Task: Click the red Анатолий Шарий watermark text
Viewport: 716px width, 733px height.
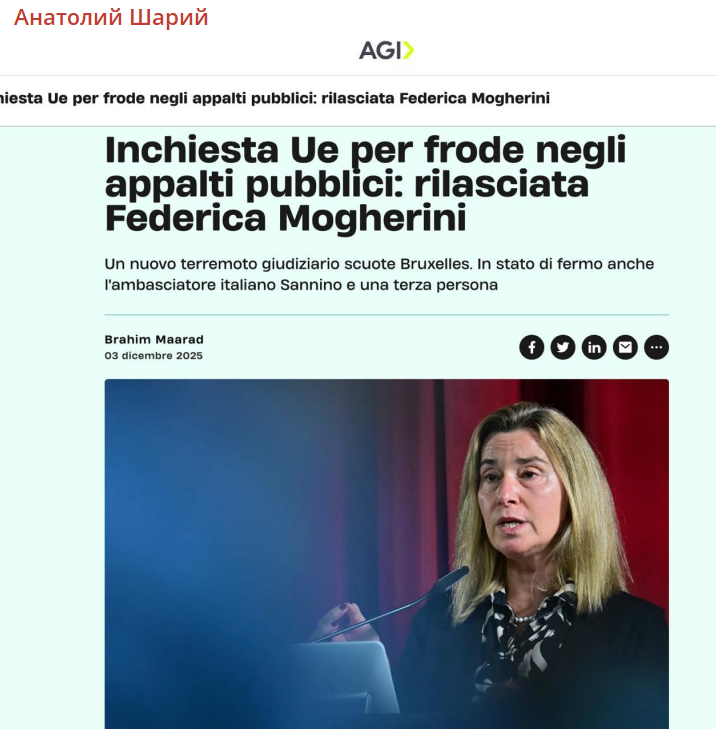Action: pos(111,18)
